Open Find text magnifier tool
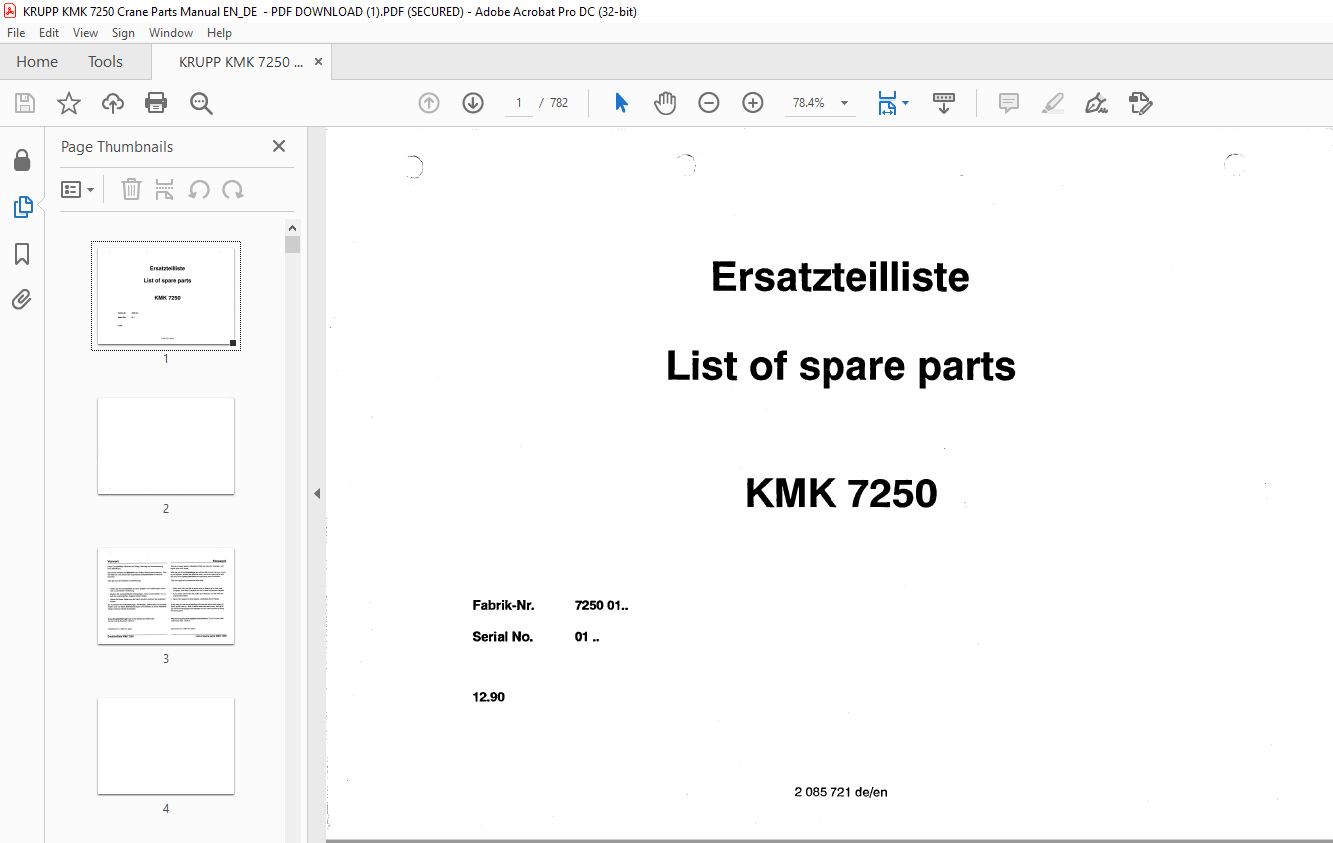This screenshot has height=843, width=1333. 201,103
